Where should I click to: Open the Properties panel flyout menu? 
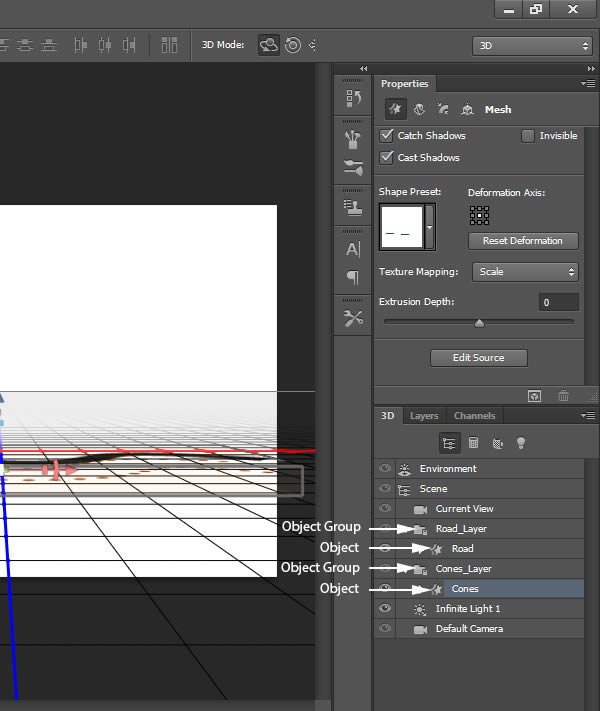click(588, 83)
